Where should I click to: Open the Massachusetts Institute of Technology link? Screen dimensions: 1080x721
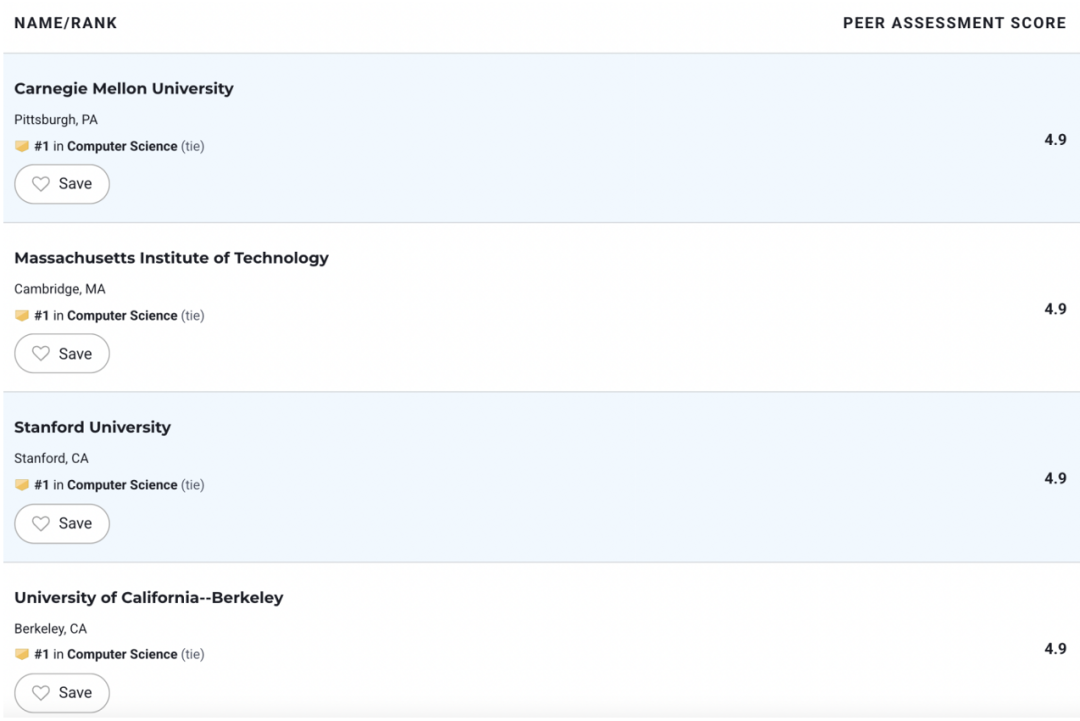(172, 258)
